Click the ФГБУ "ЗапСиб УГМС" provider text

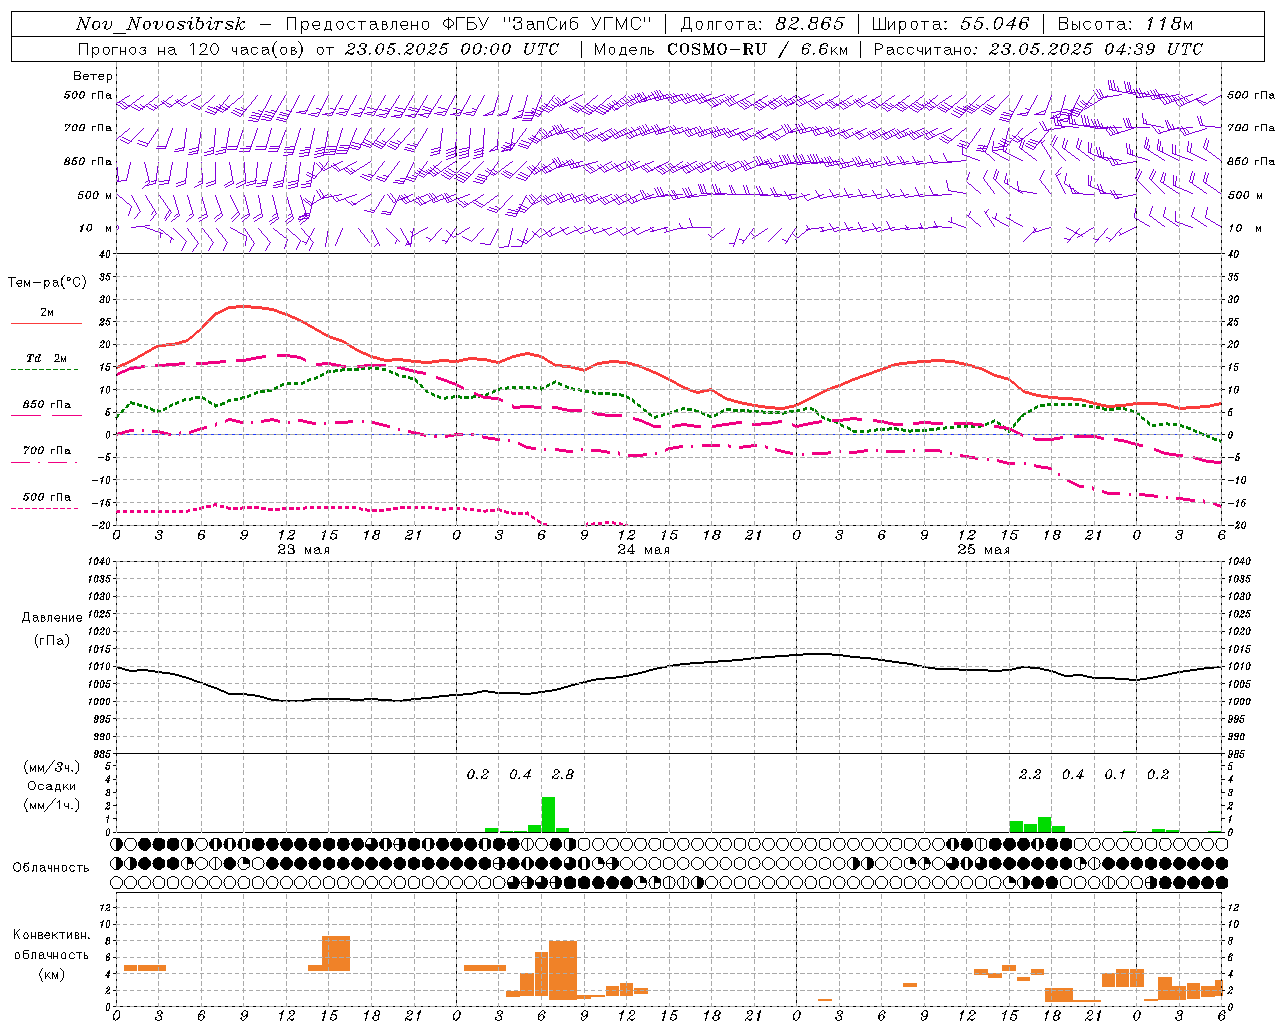[546, 24]
